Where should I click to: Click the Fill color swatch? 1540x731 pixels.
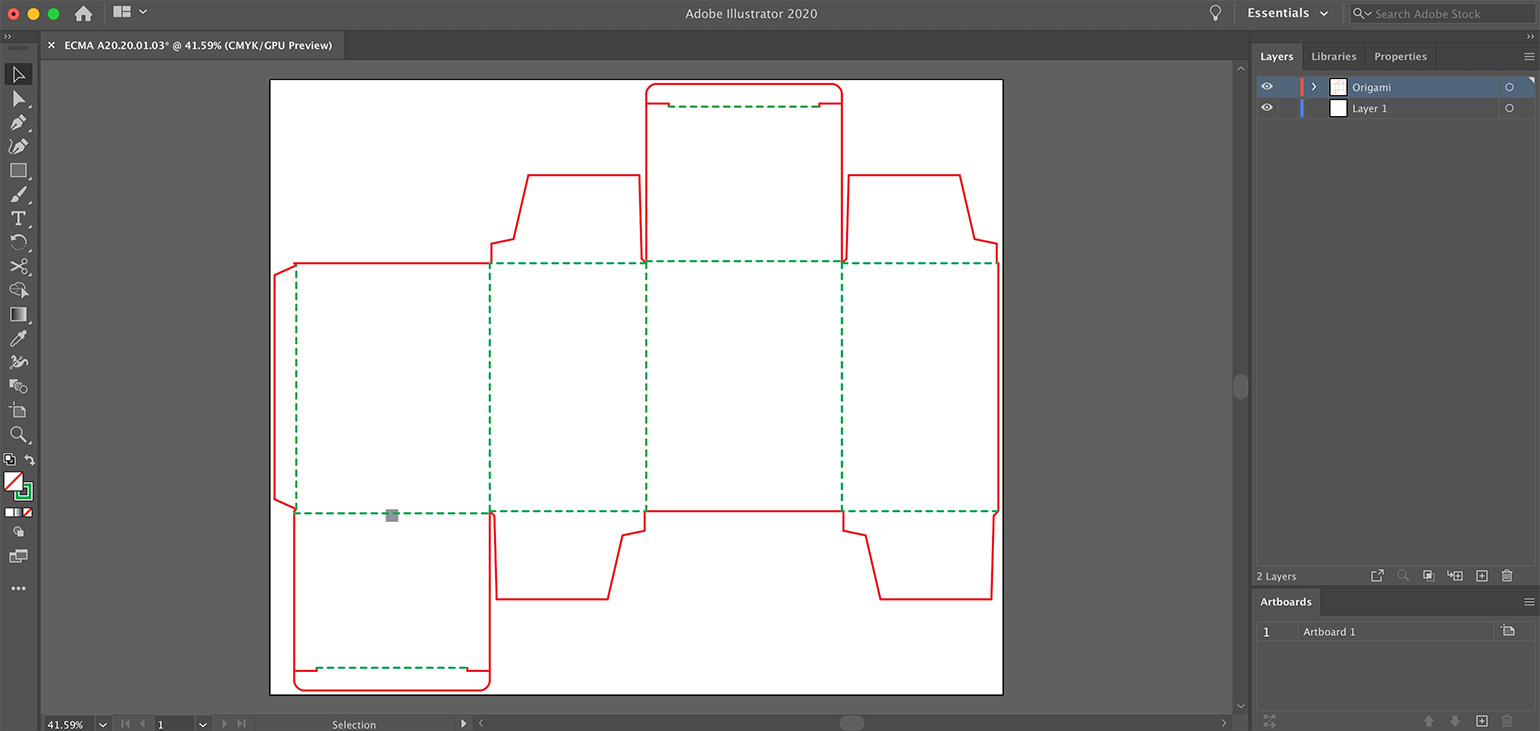point(14,482)
